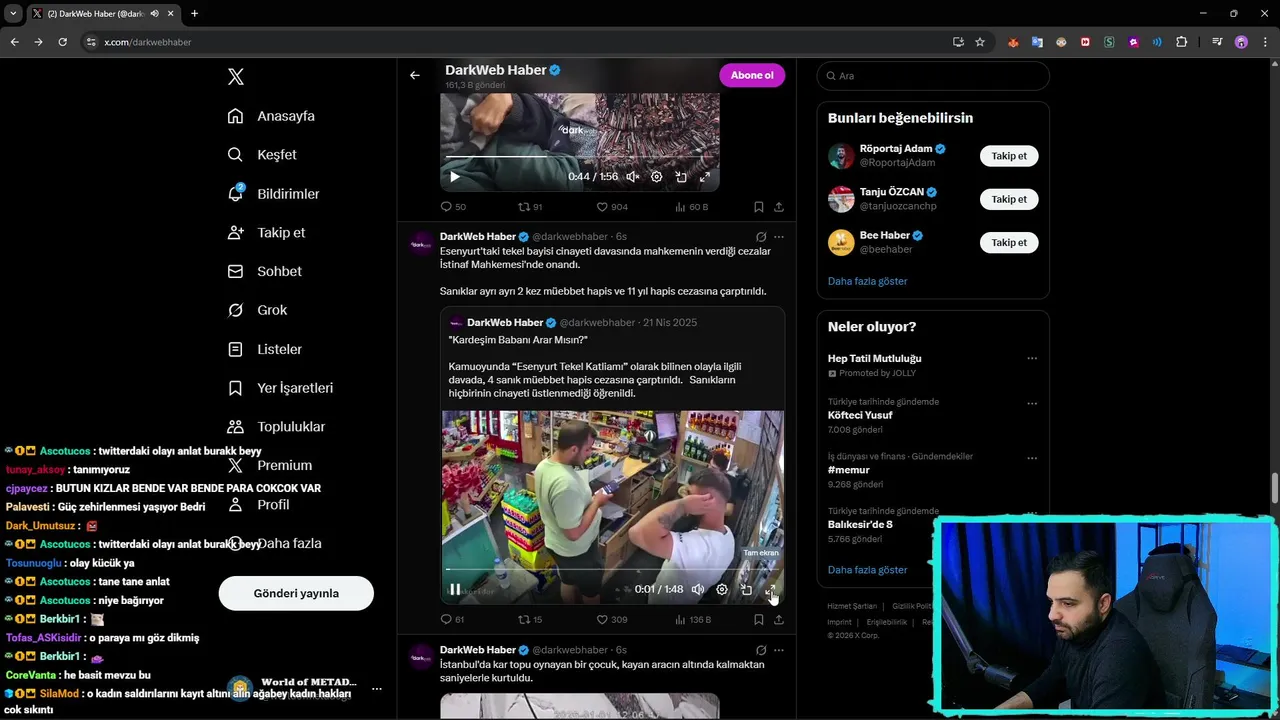Open Grok icon on Esenyurt post
Image resolution: width=1280 pixels, height=720 pixels.
[x=761, y=237]
